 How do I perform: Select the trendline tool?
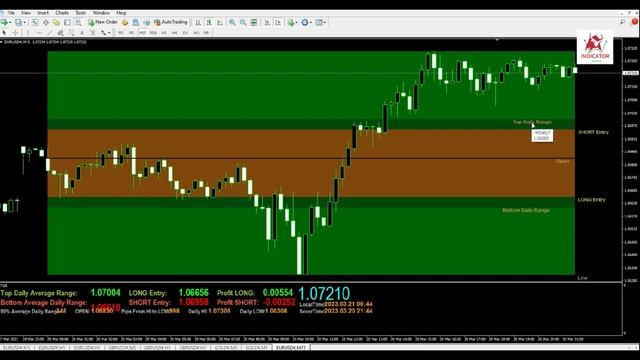pyautogui.click(x=49, y=33)
